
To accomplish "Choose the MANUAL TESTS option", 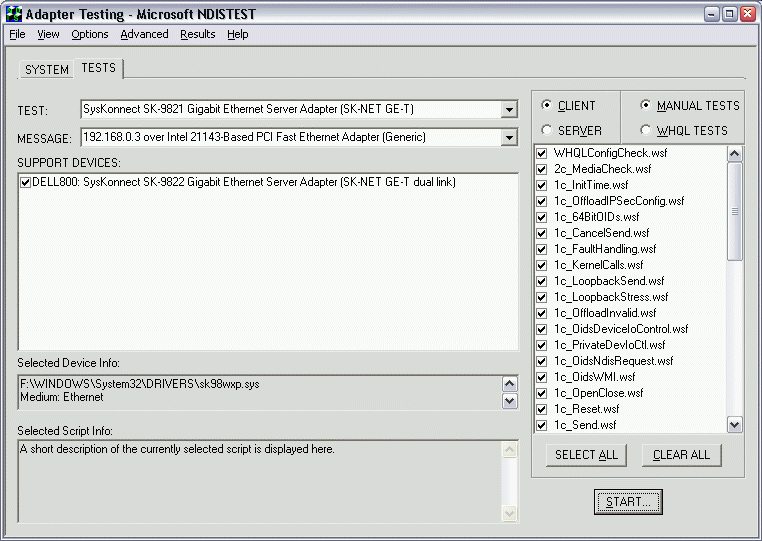I will tap(645, 105).
